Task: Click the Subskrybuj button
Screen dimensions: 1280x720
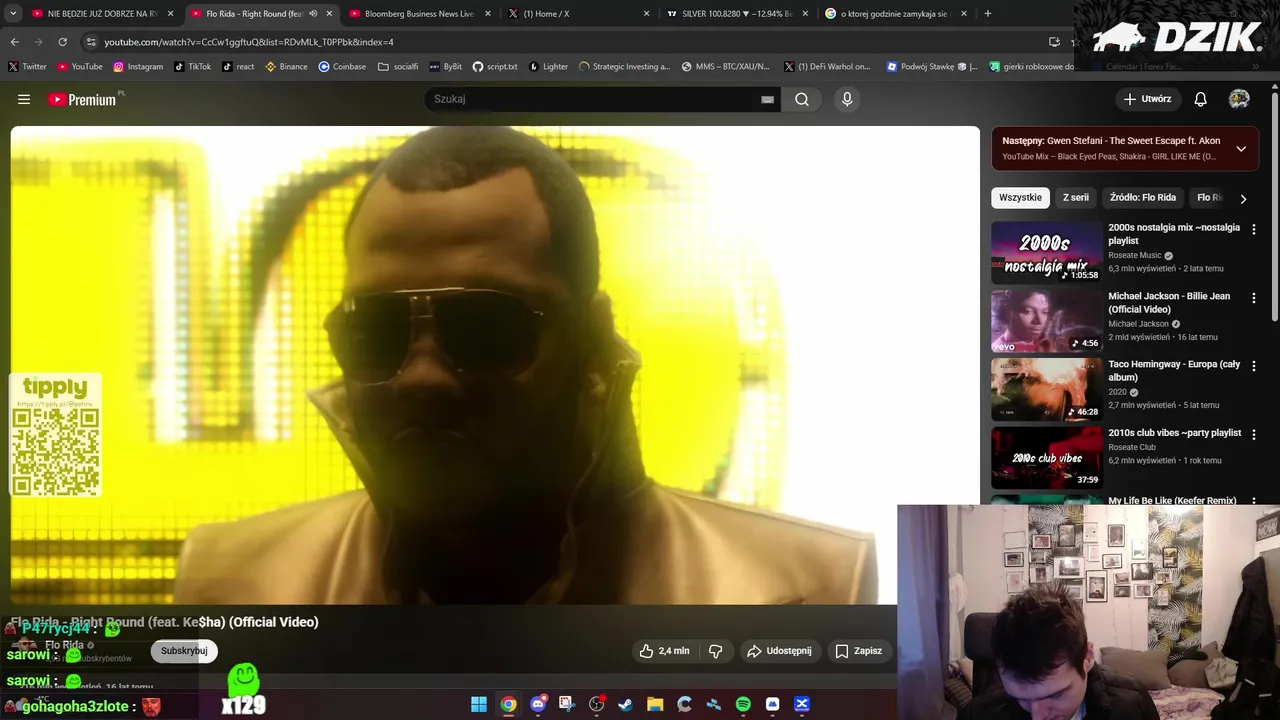Action: pyautogui.click(x=184, y=651)
